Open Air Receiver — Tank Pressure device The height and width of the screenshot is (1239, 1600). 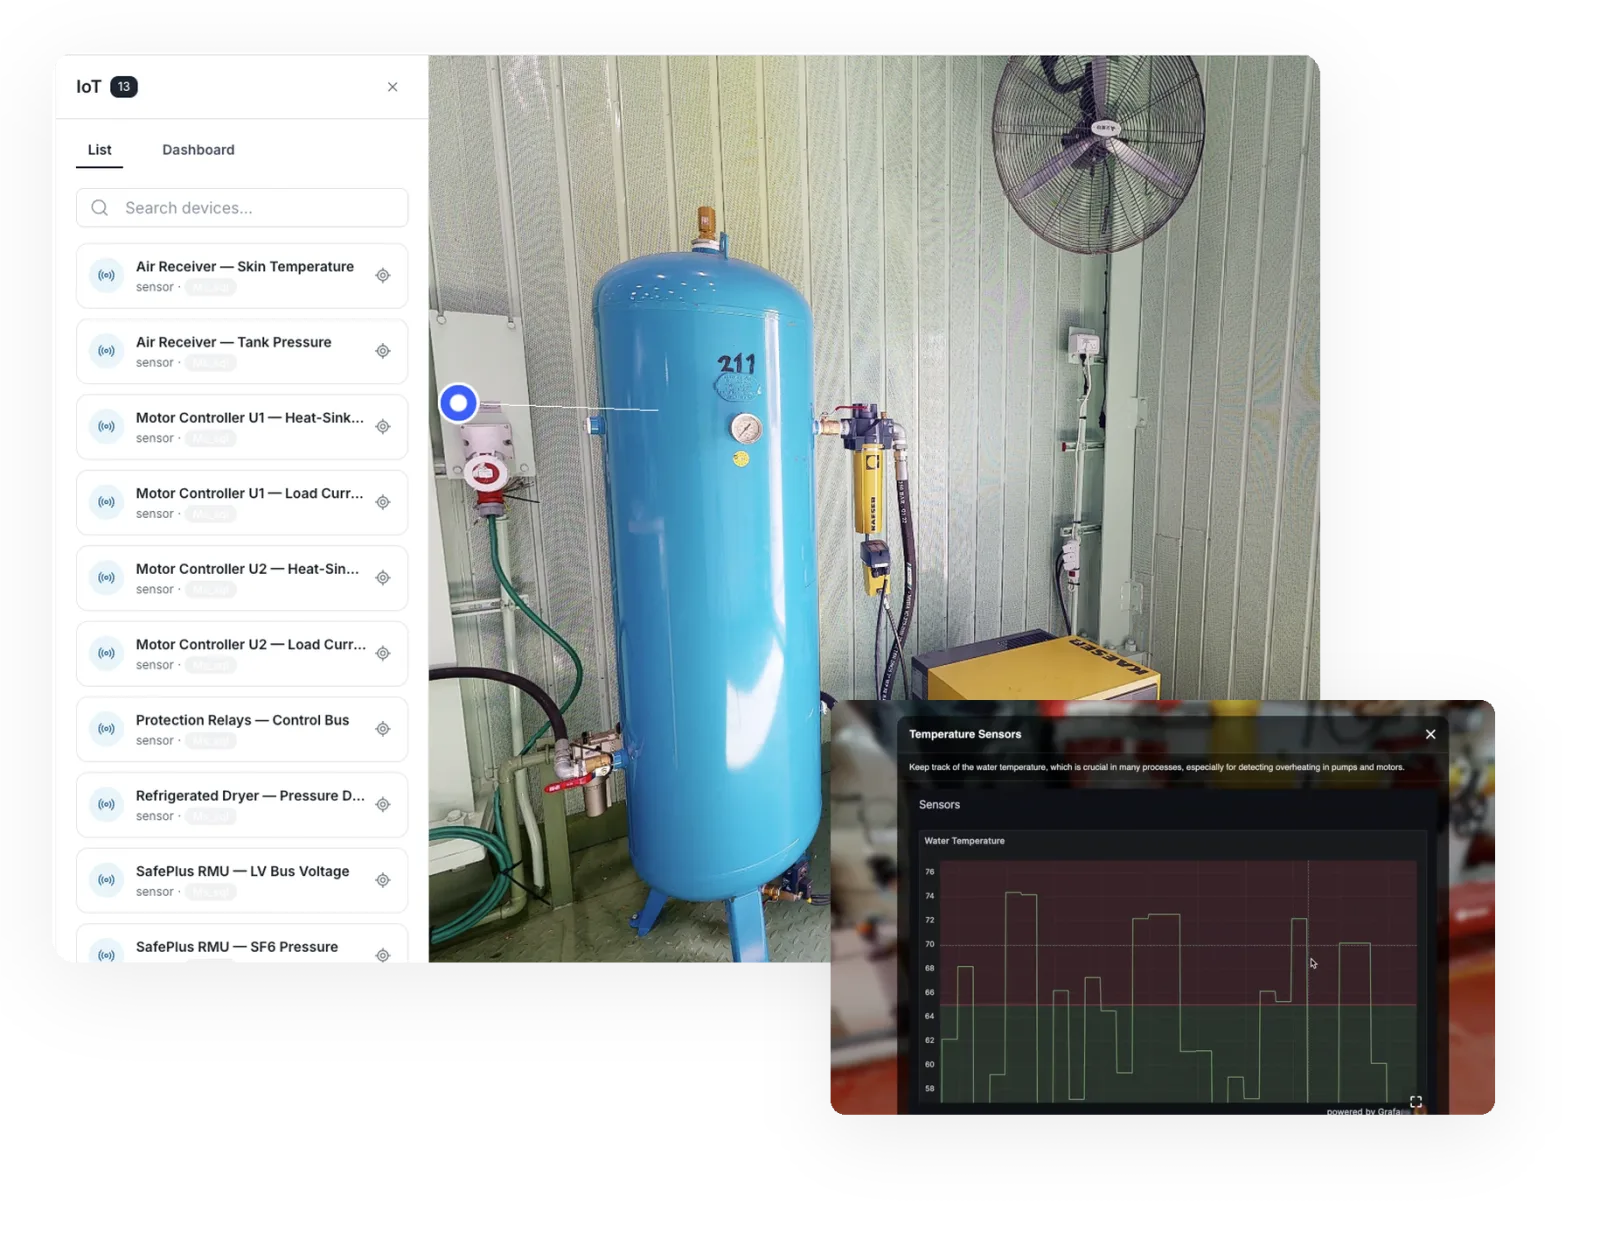pyautogui.click(x=242, y=351)
